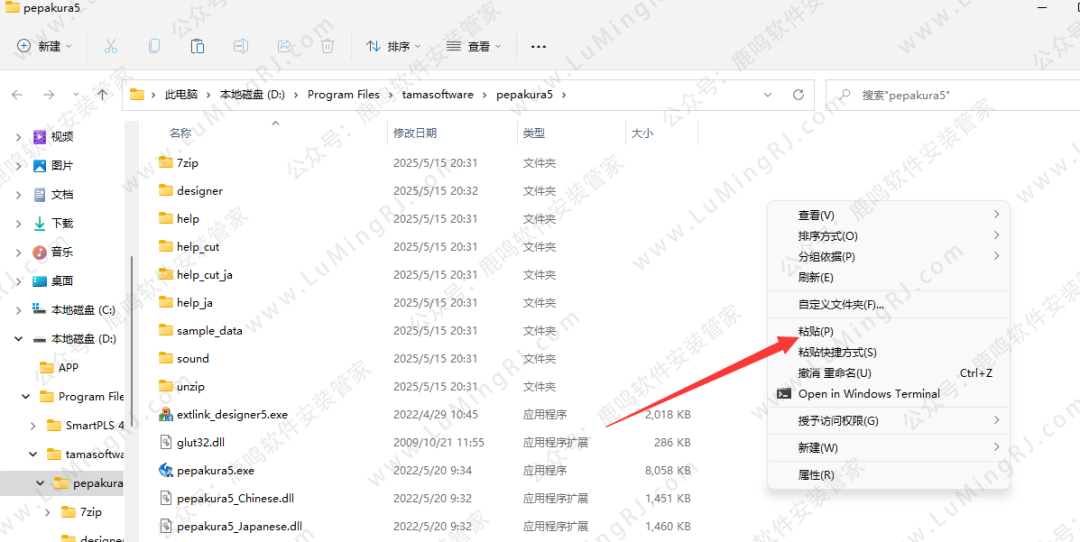Click Open in Windows Terminal entry
1080x542 pixels.
coord(868,394)
